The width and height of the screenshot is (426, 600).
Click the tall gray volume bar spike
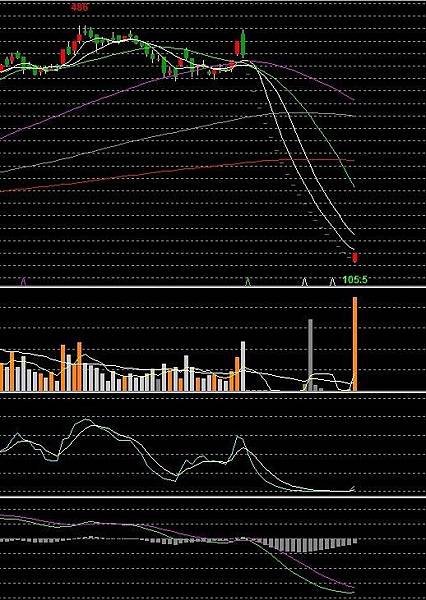[x=310, y=355]
